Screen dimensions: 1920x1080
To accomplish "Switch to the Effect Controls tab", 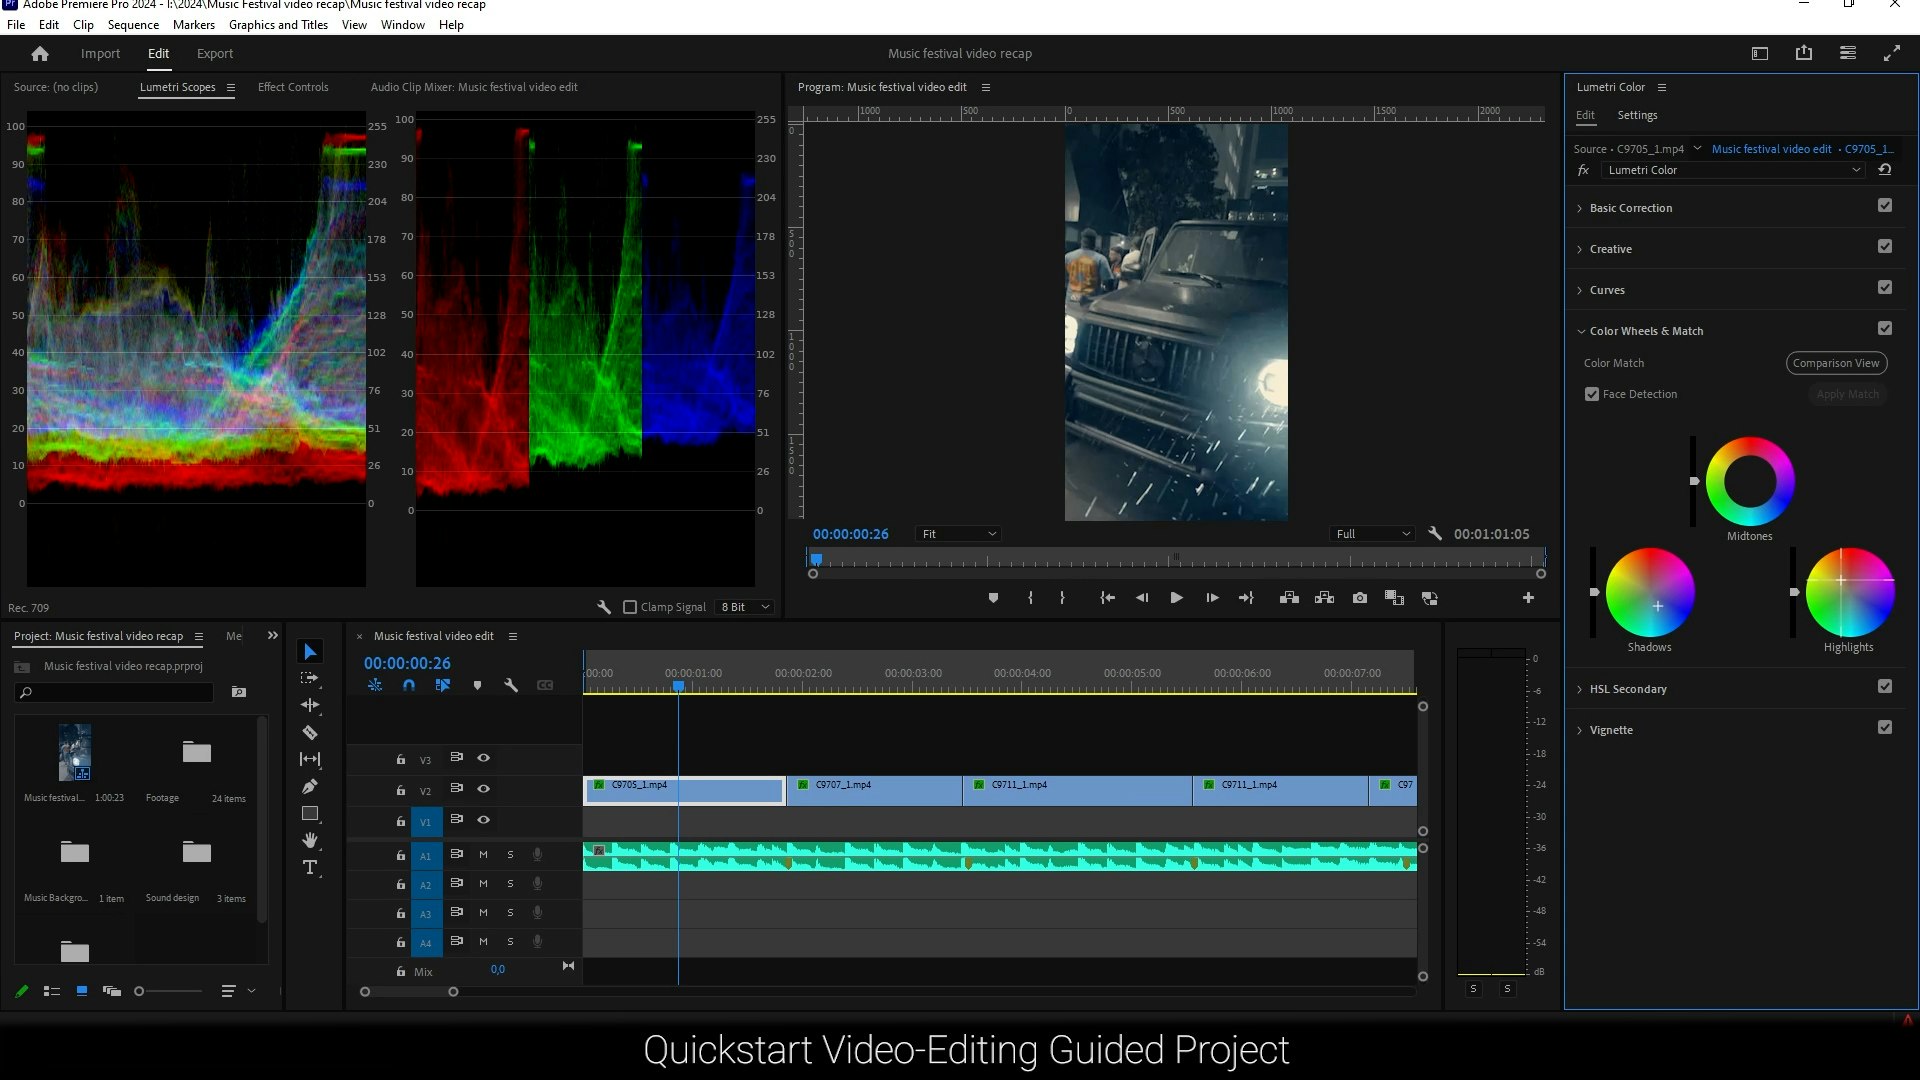I will (293, 87).
